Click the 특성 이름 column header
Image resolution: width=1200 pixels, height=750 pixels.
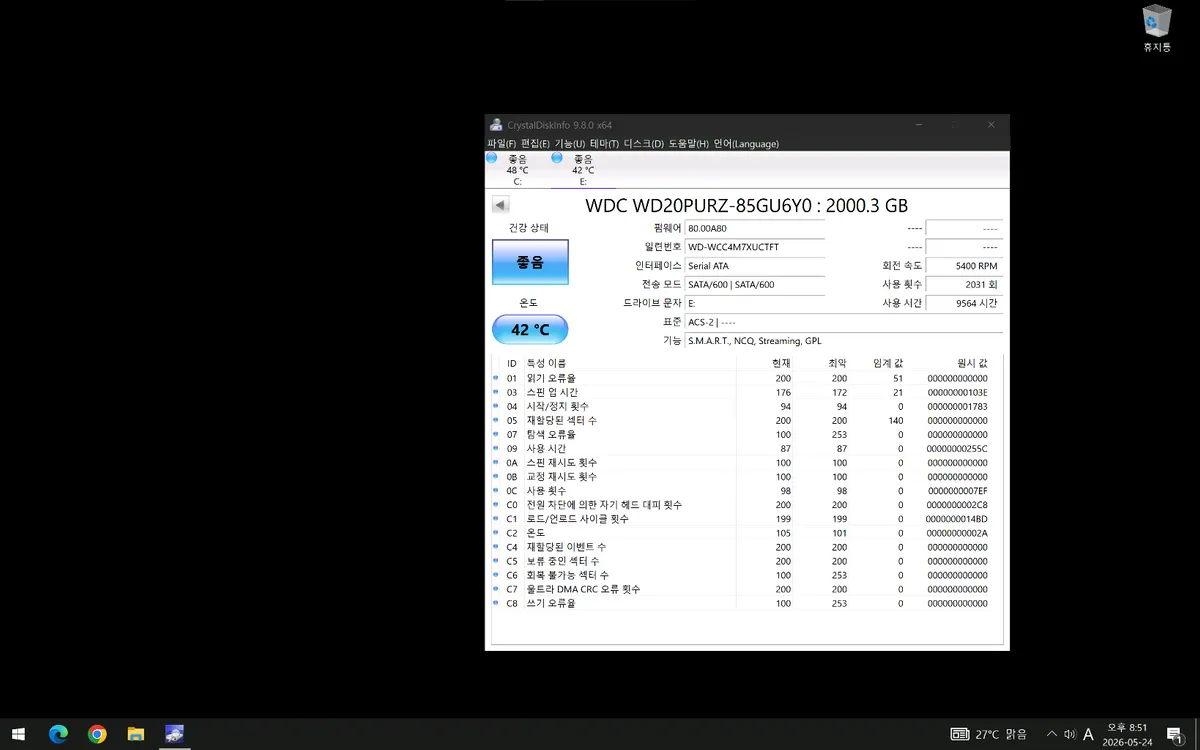coord(546,363)
